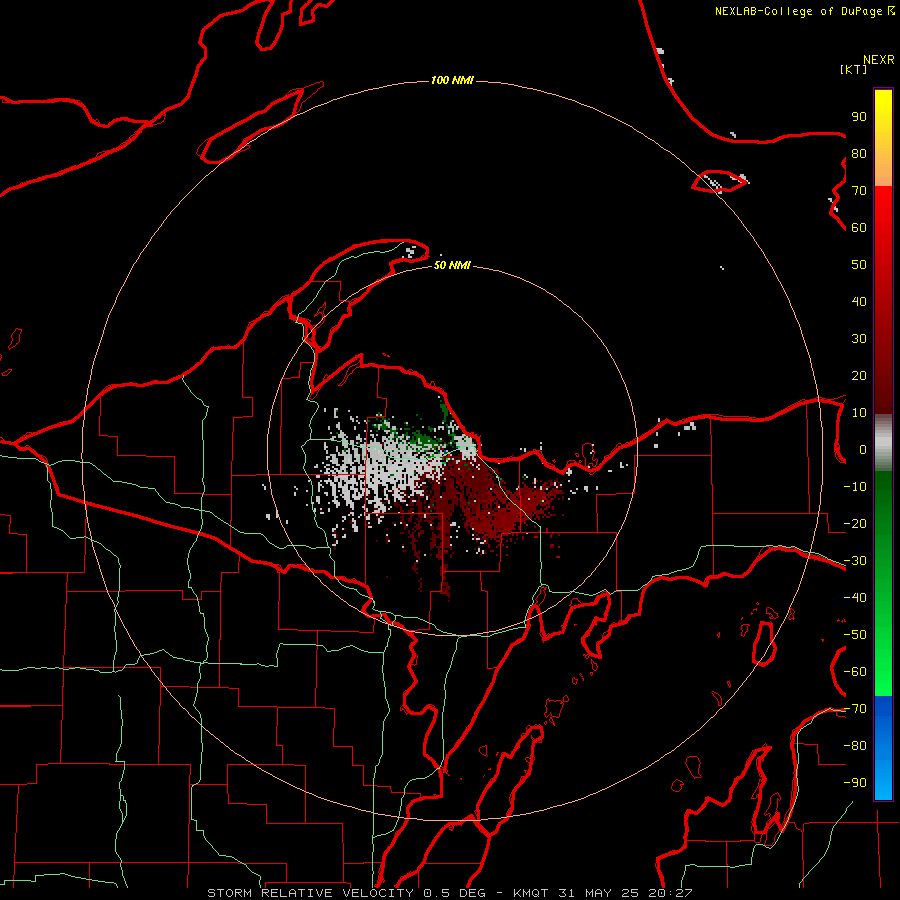Click the gray zero-velocity band of the color bar
This screenshot has height=900, width=900.
(883, 443)
